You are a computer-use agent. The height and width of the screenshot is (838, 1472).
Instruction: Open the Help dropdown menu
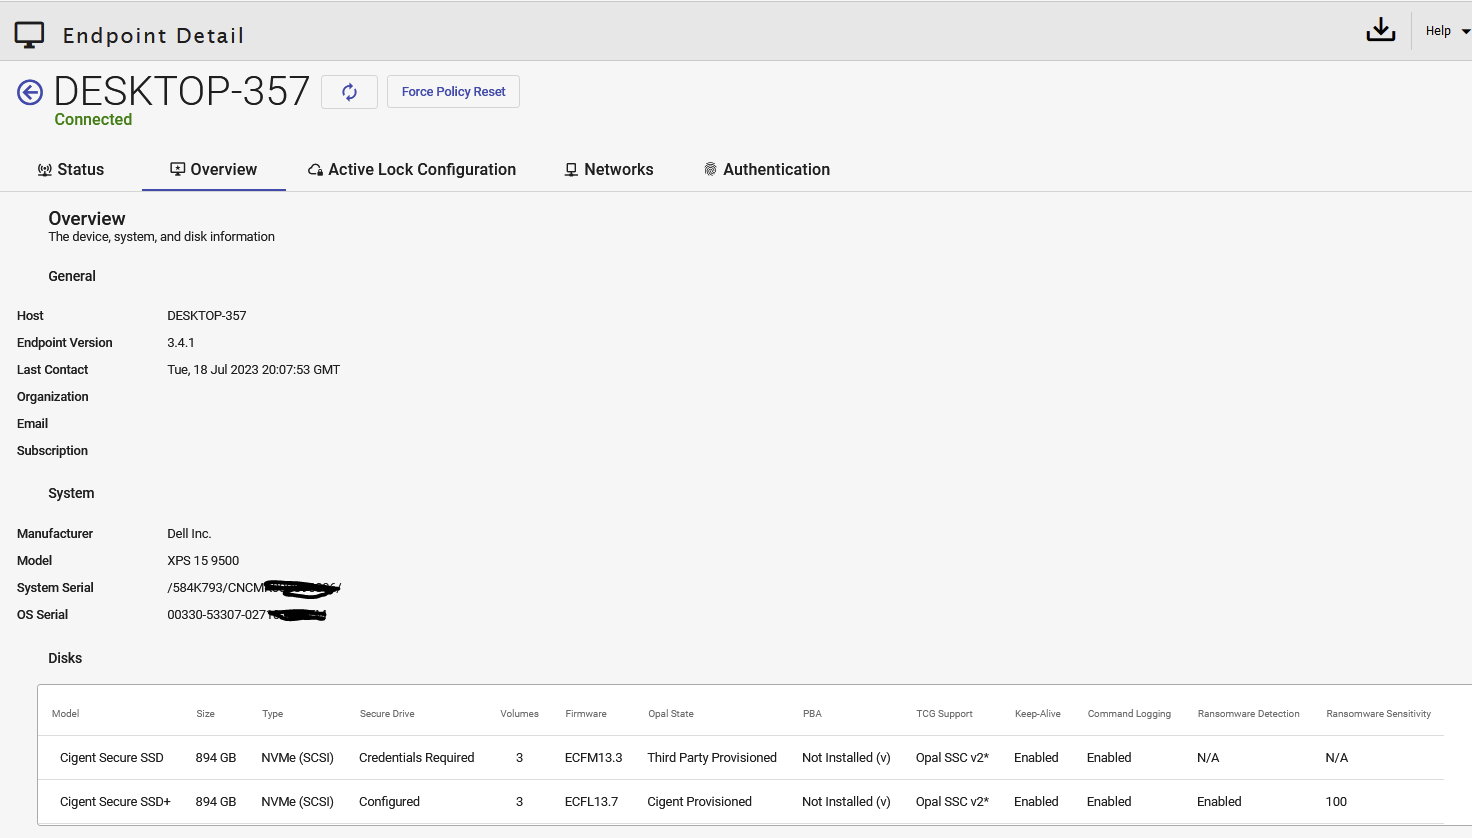[1446, 31]
